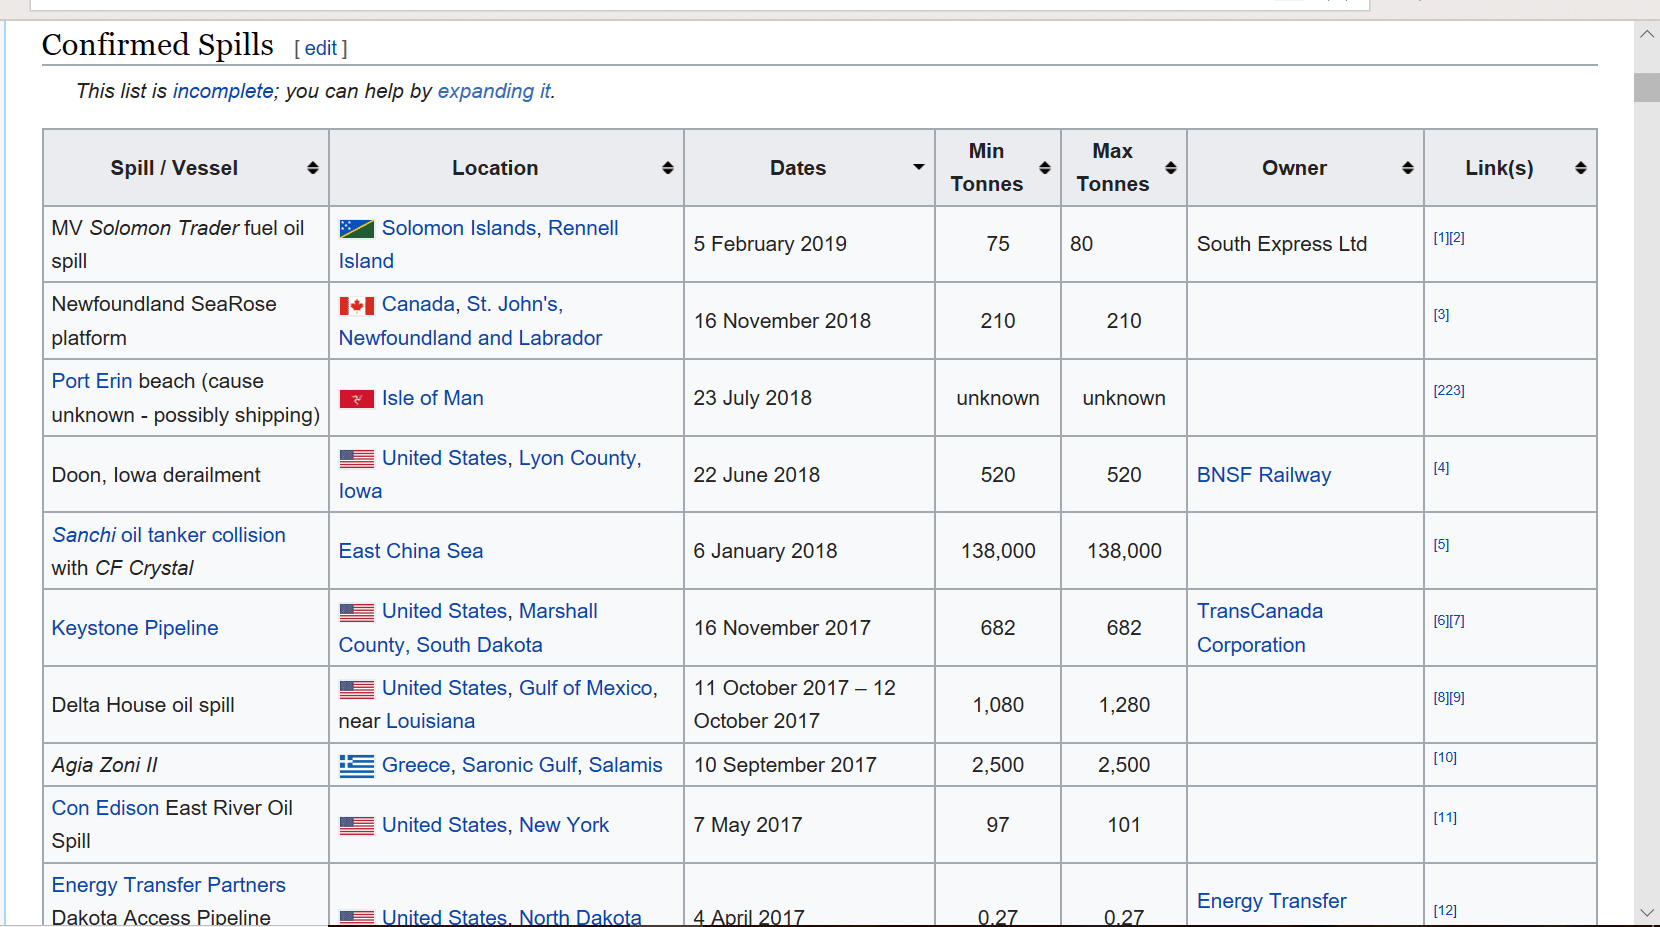The width and height of the screenshot is (1660, 927).
Task: Open the East China Sea link
Action: (x=410, y=551)
